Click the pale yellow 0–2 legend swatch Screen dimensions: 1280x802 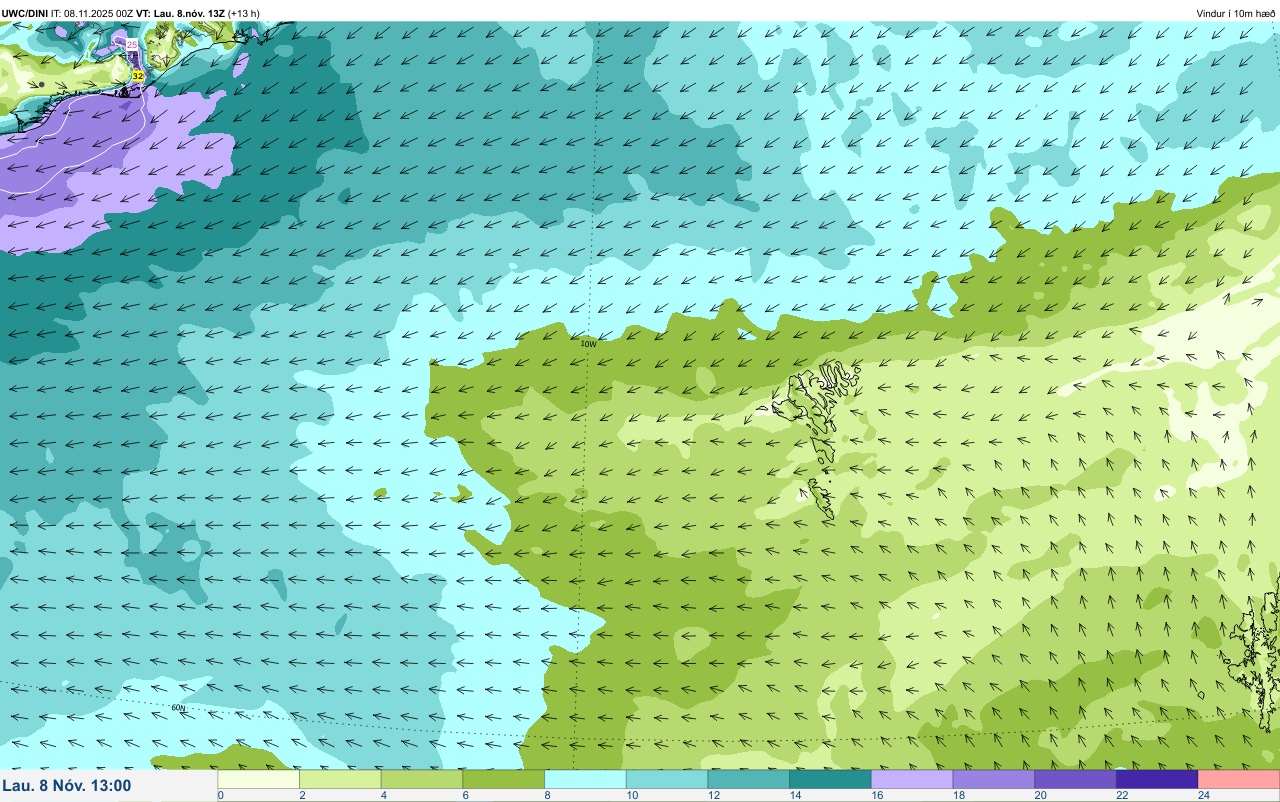pyautogui.click(x=259, y=779)
